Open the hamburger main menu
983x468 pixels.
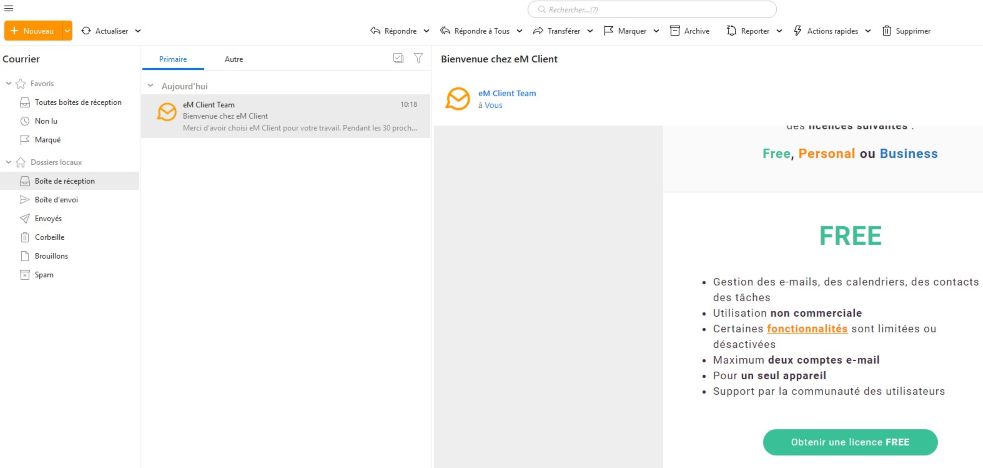click(x=9, y=8)
